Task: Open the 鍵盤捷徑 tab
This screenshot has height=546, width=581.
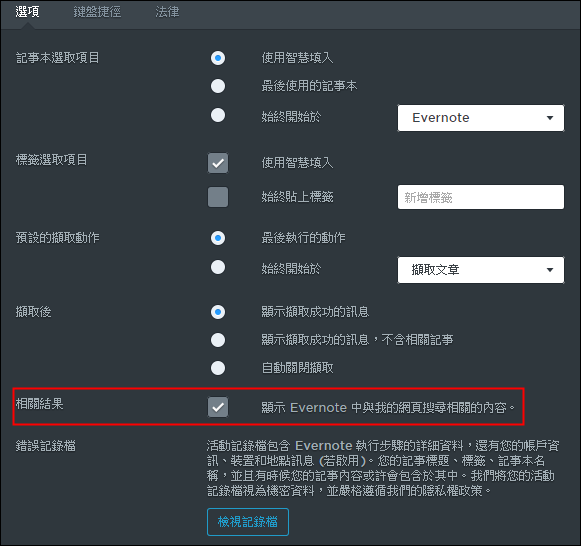Action: (97, 12)
